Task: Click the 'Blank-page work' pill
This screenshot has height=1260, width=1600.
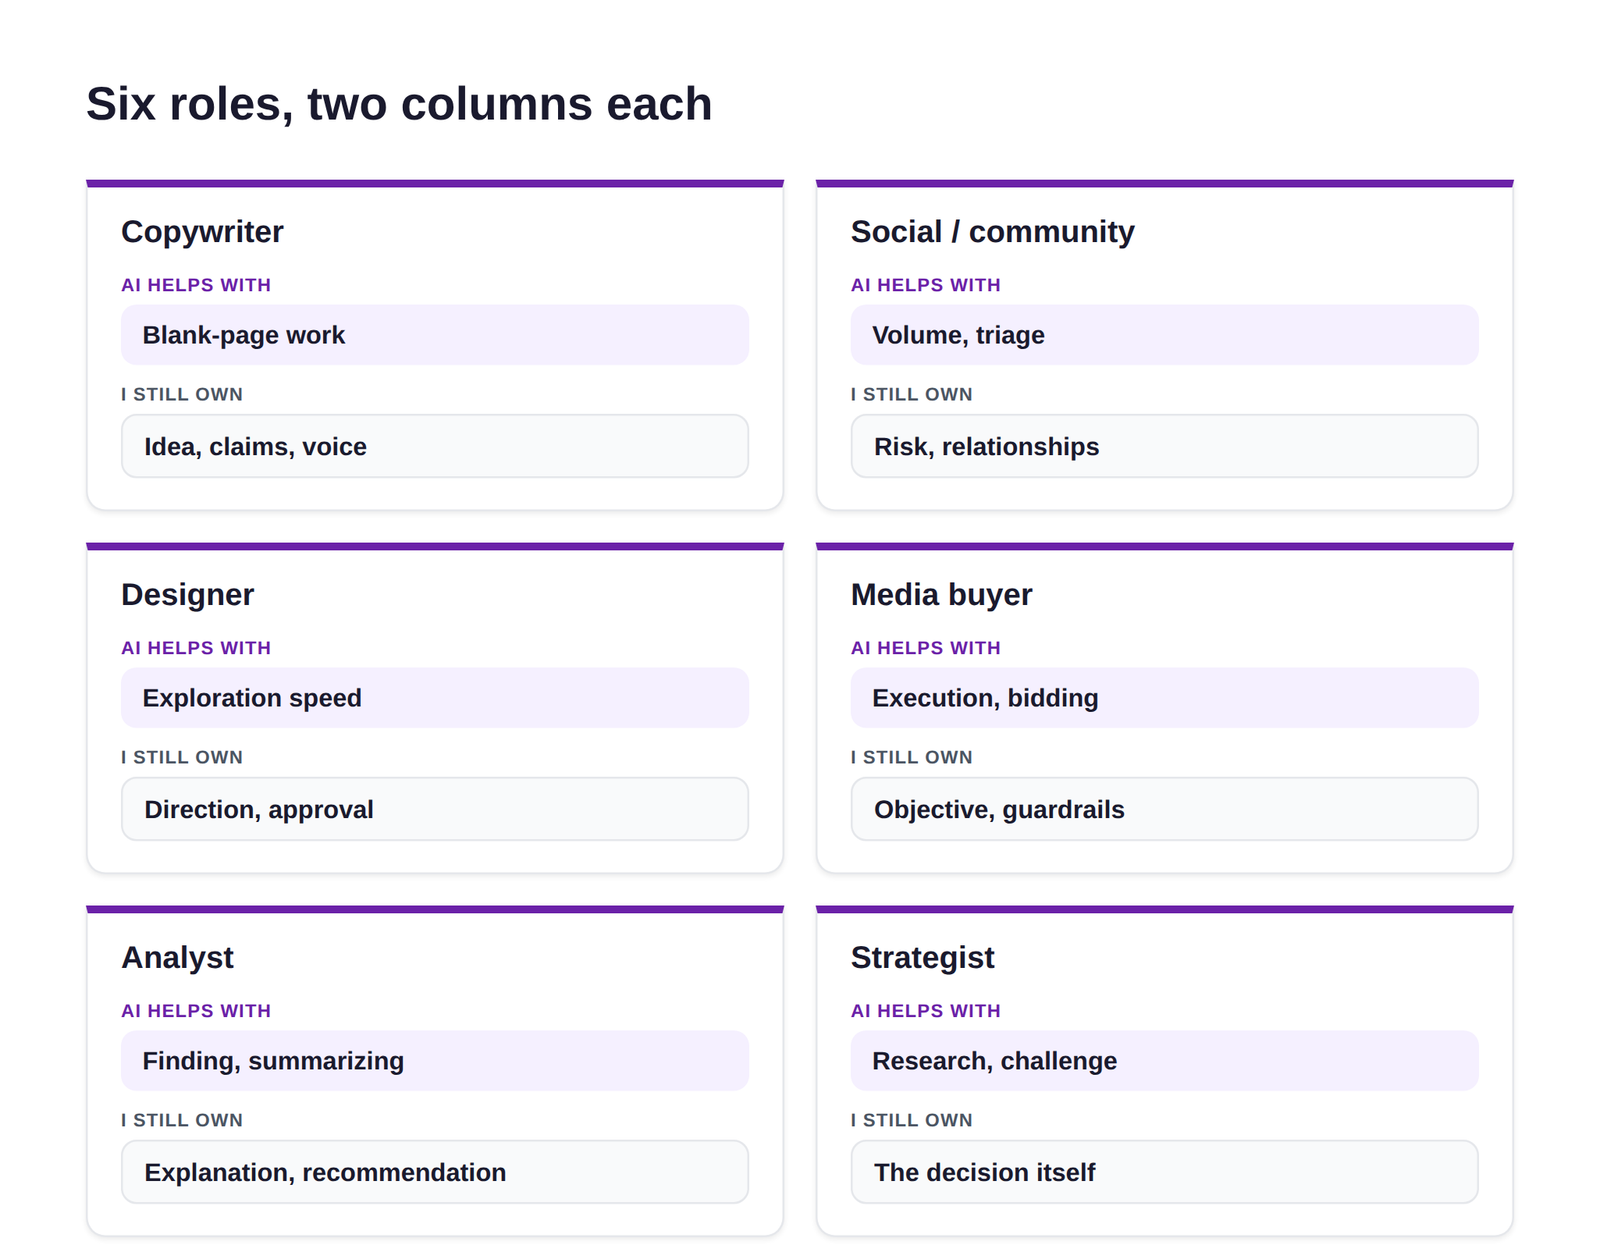Action: tap(435, 335)
